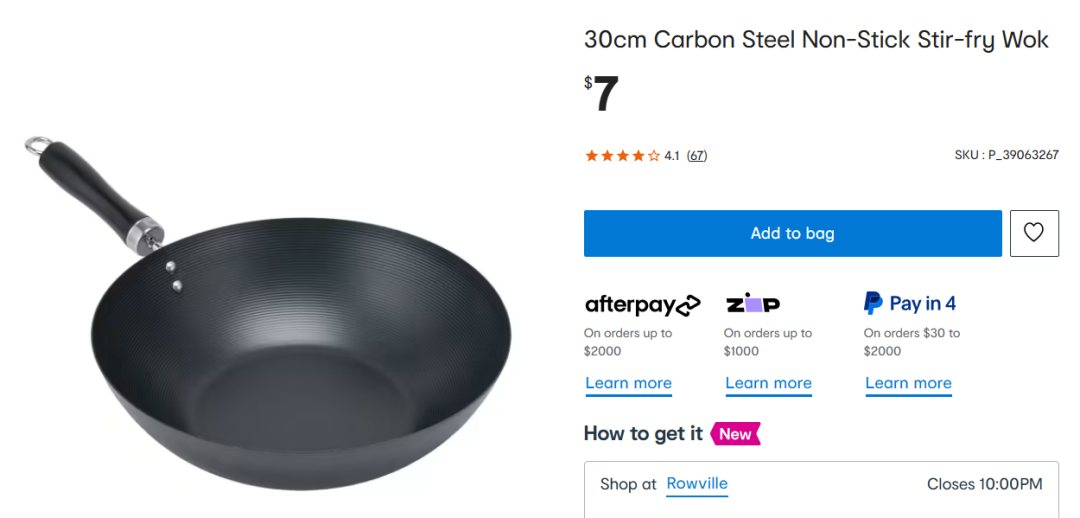Click the PayPal Pay in 4 logo

click(x=910, y=303)
